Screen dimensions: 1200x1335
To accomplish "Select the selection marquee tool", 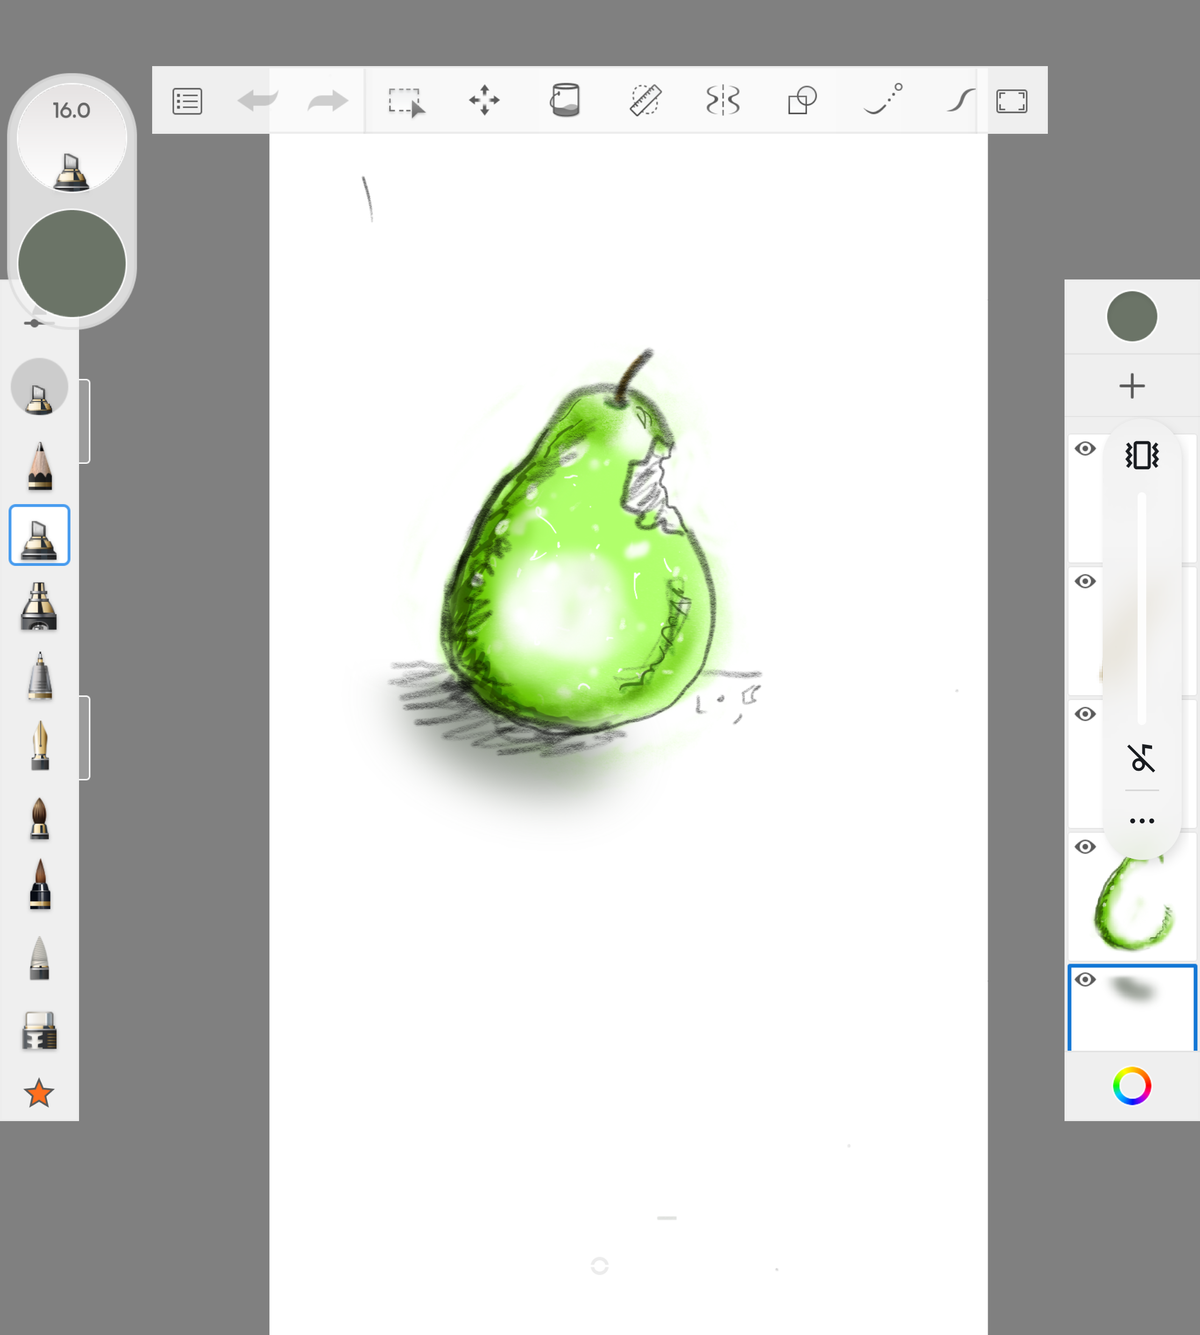I will [406, 101].
